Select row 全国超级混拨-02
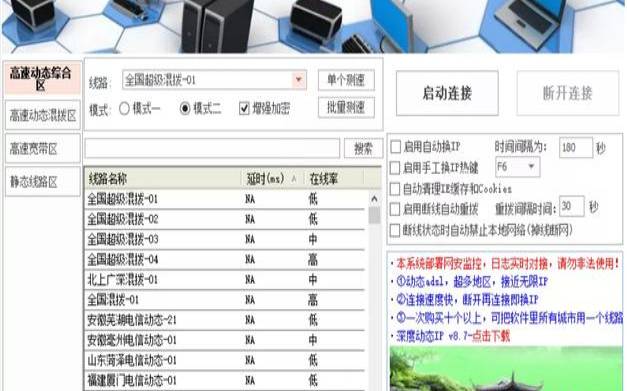This screenshot has width=627, height=391. pyautogui.click(x=225, y=219)
